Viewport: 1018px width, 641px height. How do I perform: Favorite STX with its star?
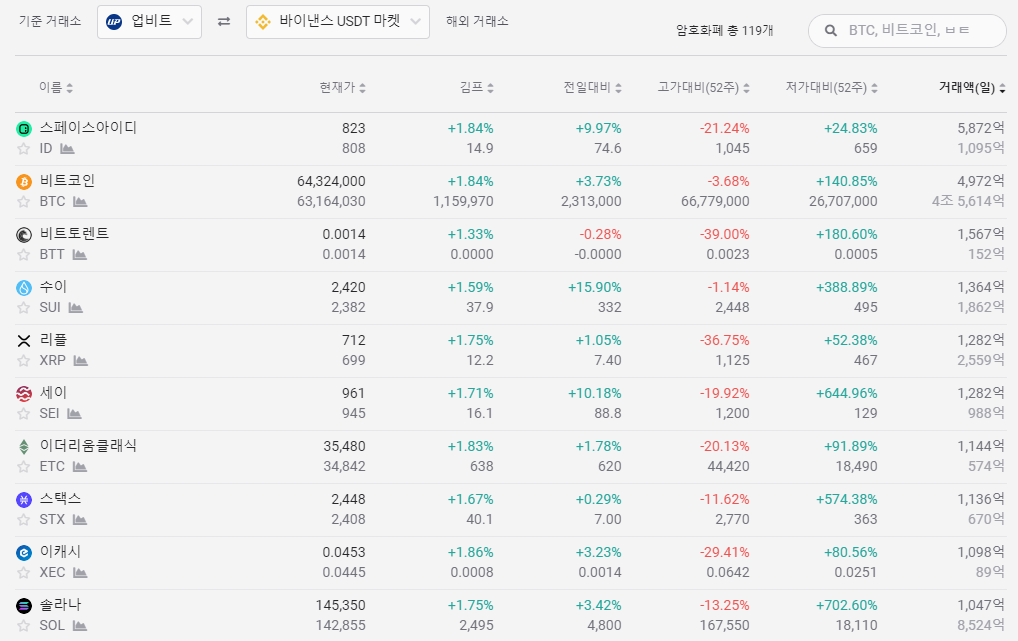pos(23,520)
